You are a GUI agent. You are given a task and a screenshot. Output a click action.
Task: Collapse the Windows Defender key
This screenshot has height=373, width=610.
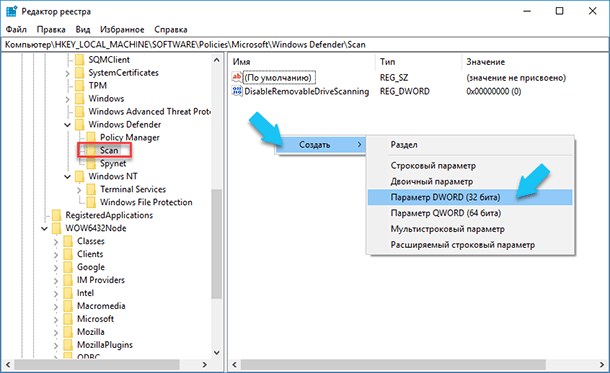(x=67, y=125)
